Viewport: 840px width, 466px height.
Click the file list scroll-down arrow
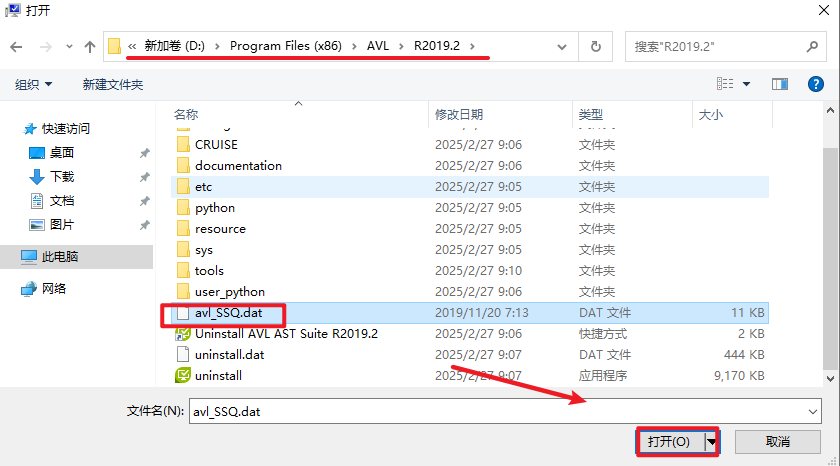click(x=830, y=378)
